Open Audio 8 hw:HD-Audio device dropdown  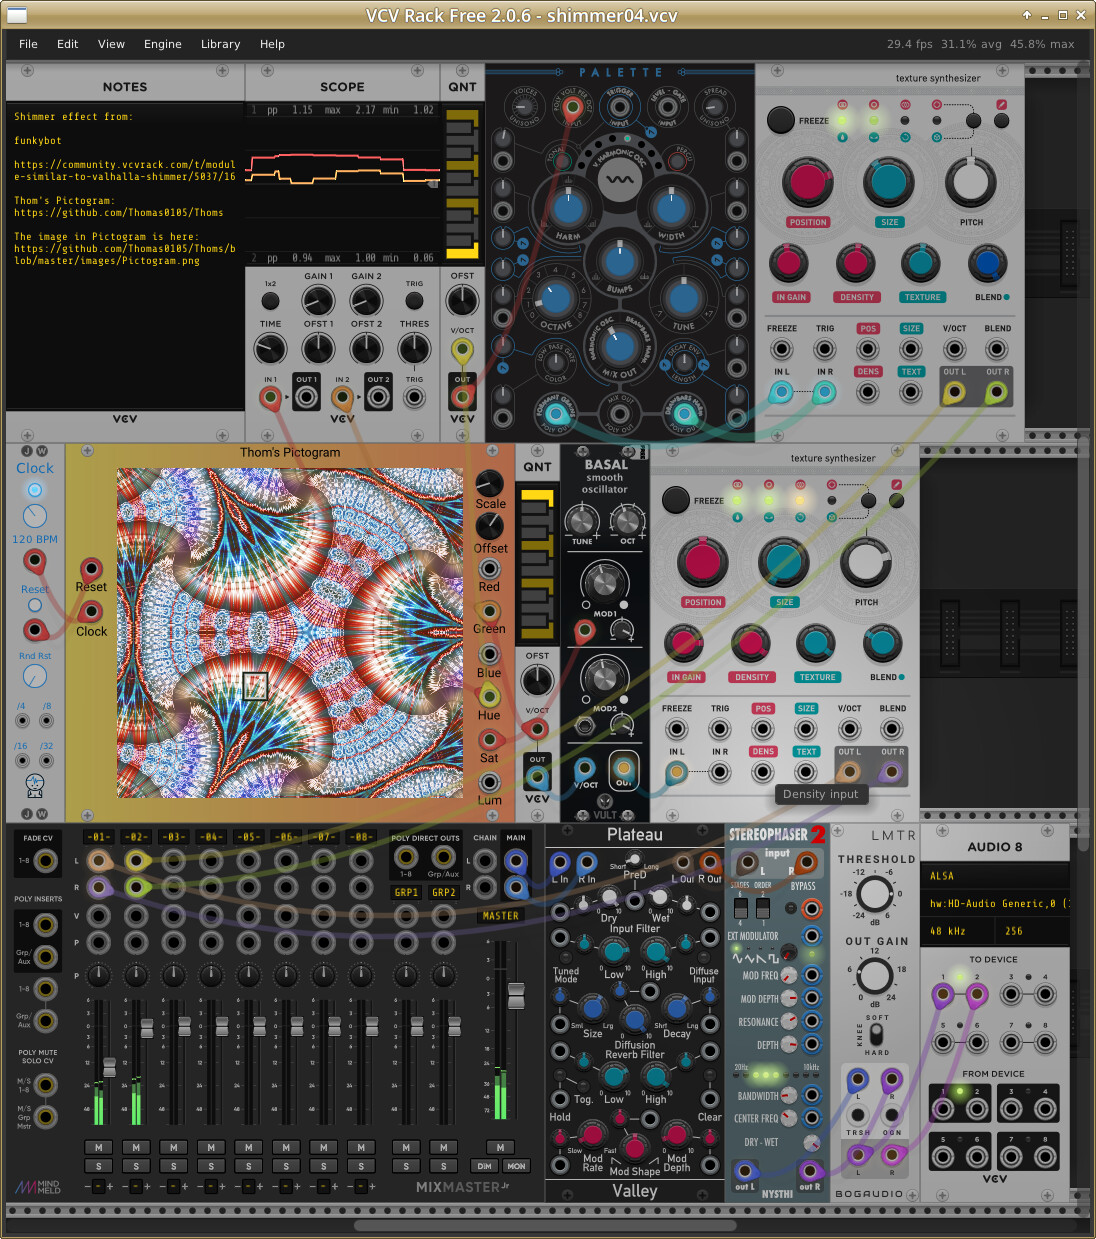point(994,903)
